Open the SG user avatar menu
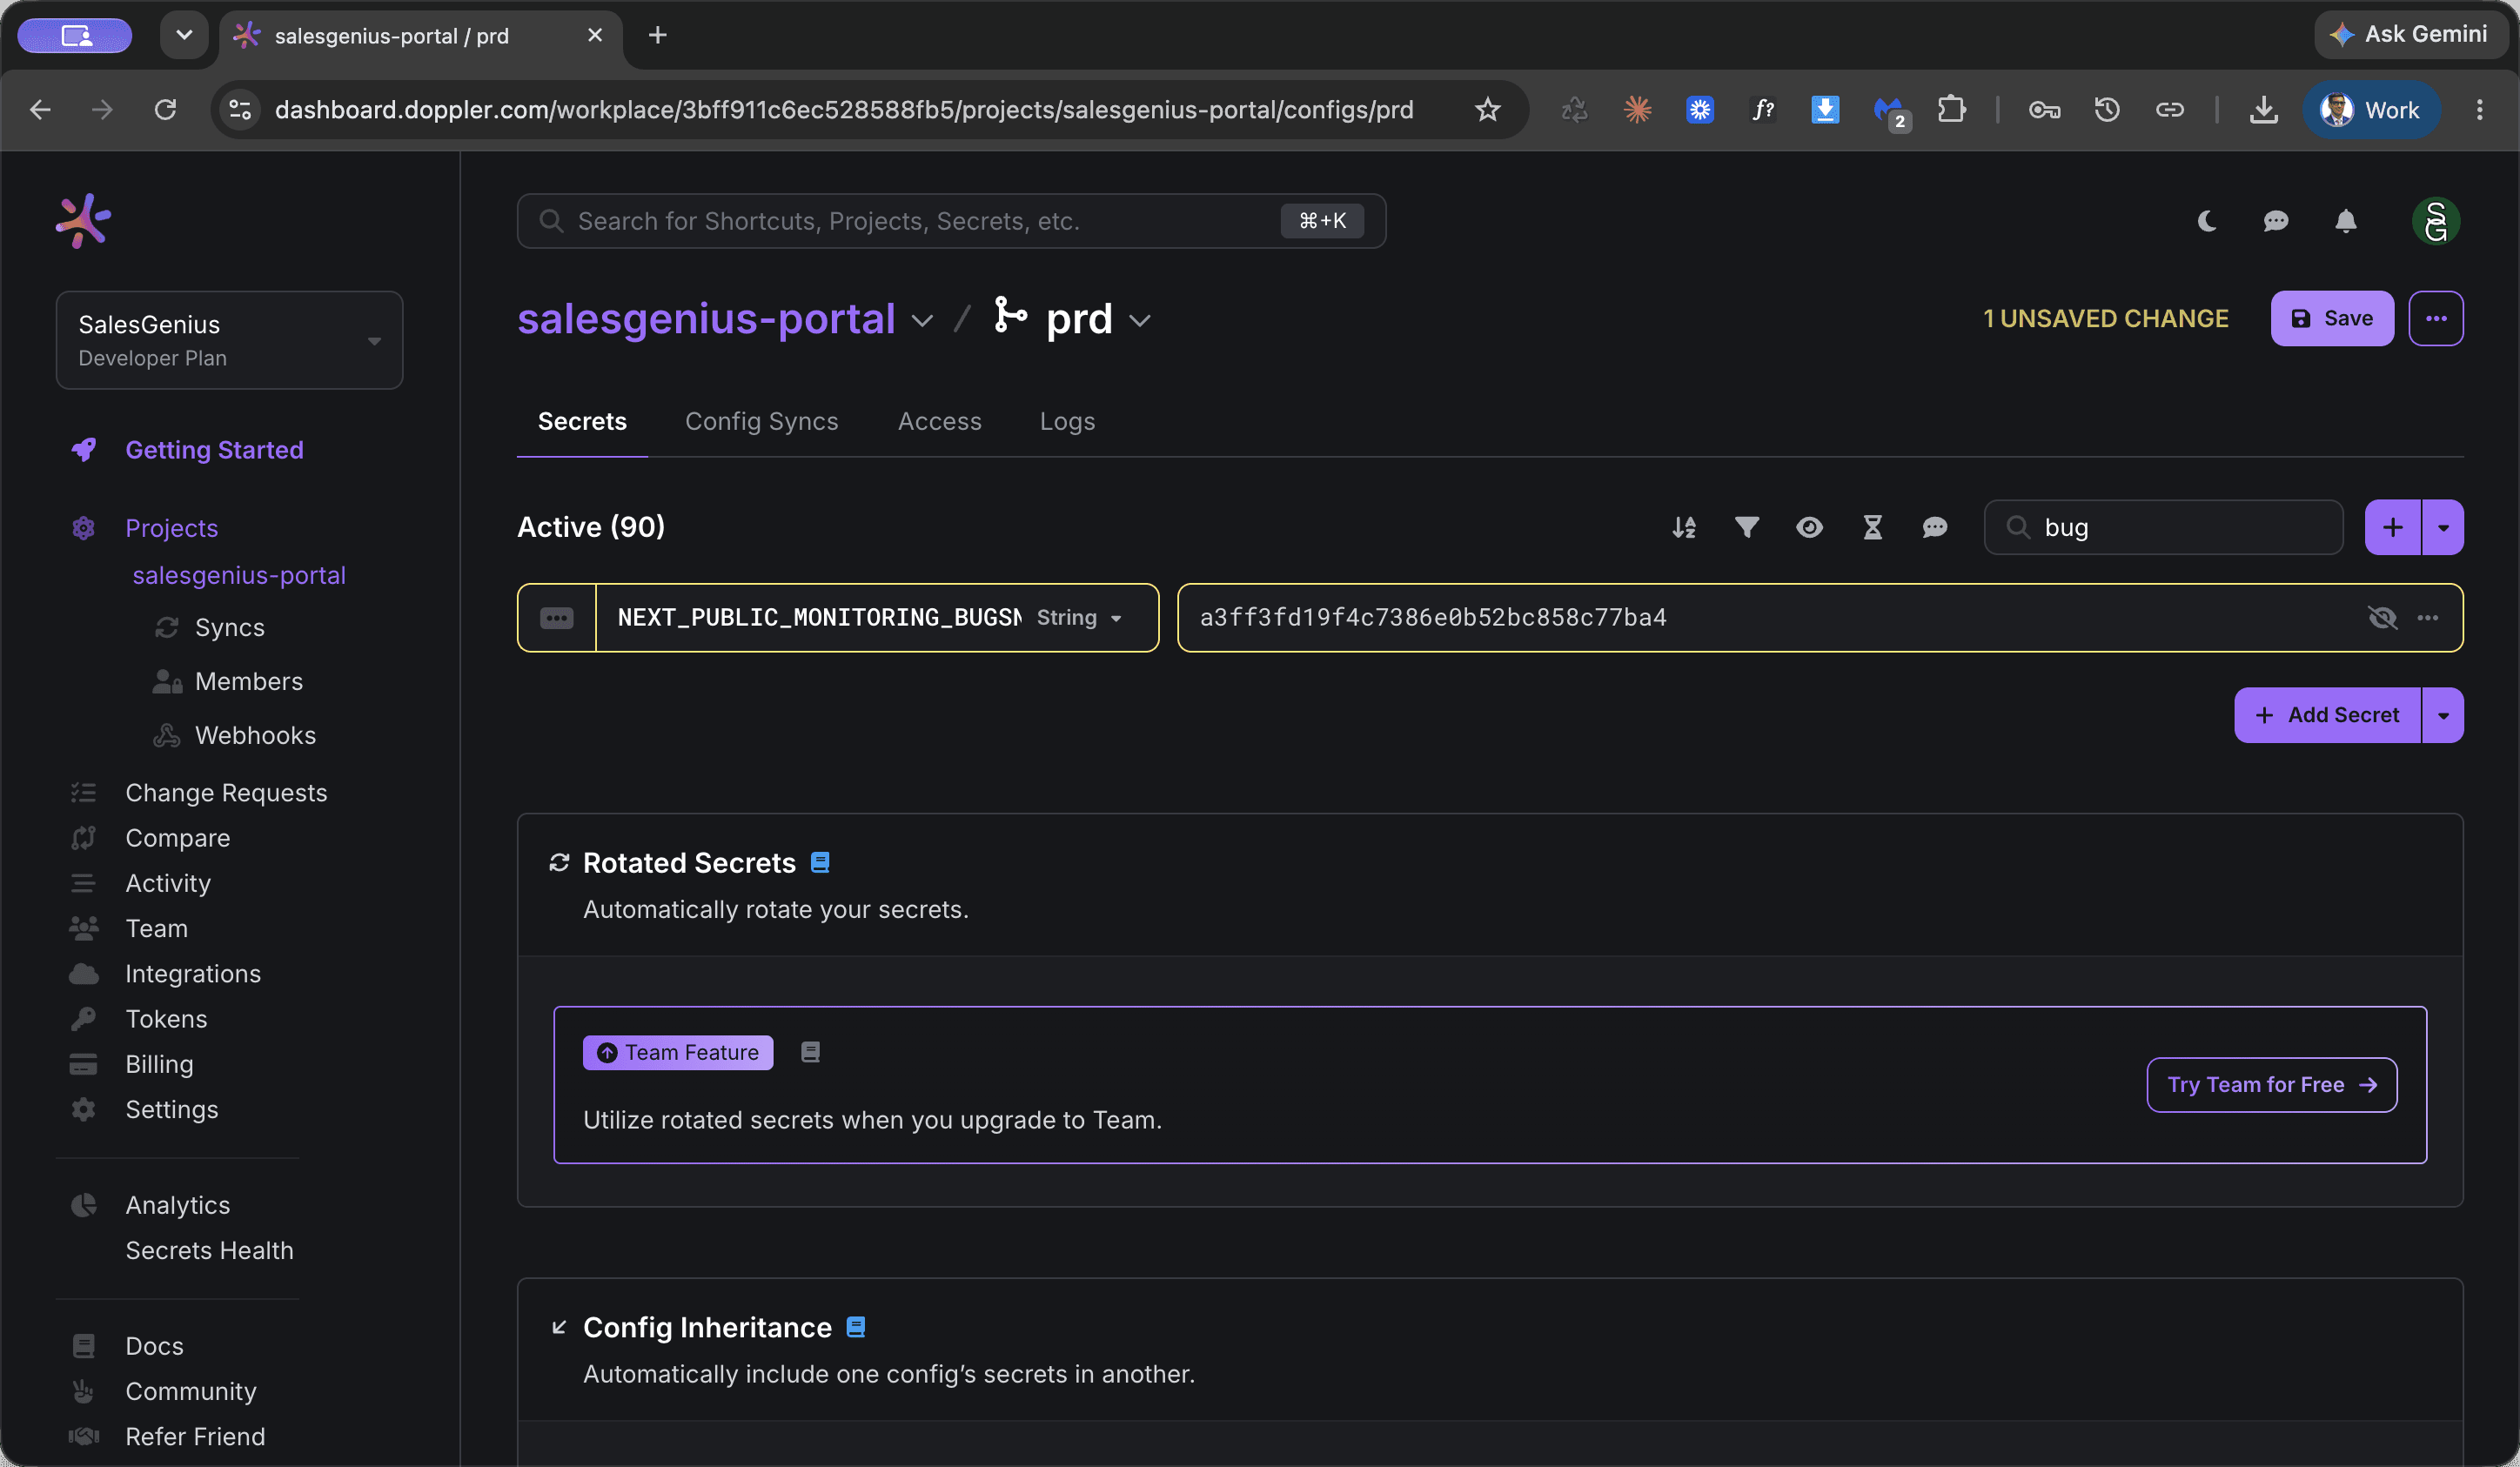 (2436, 221)
